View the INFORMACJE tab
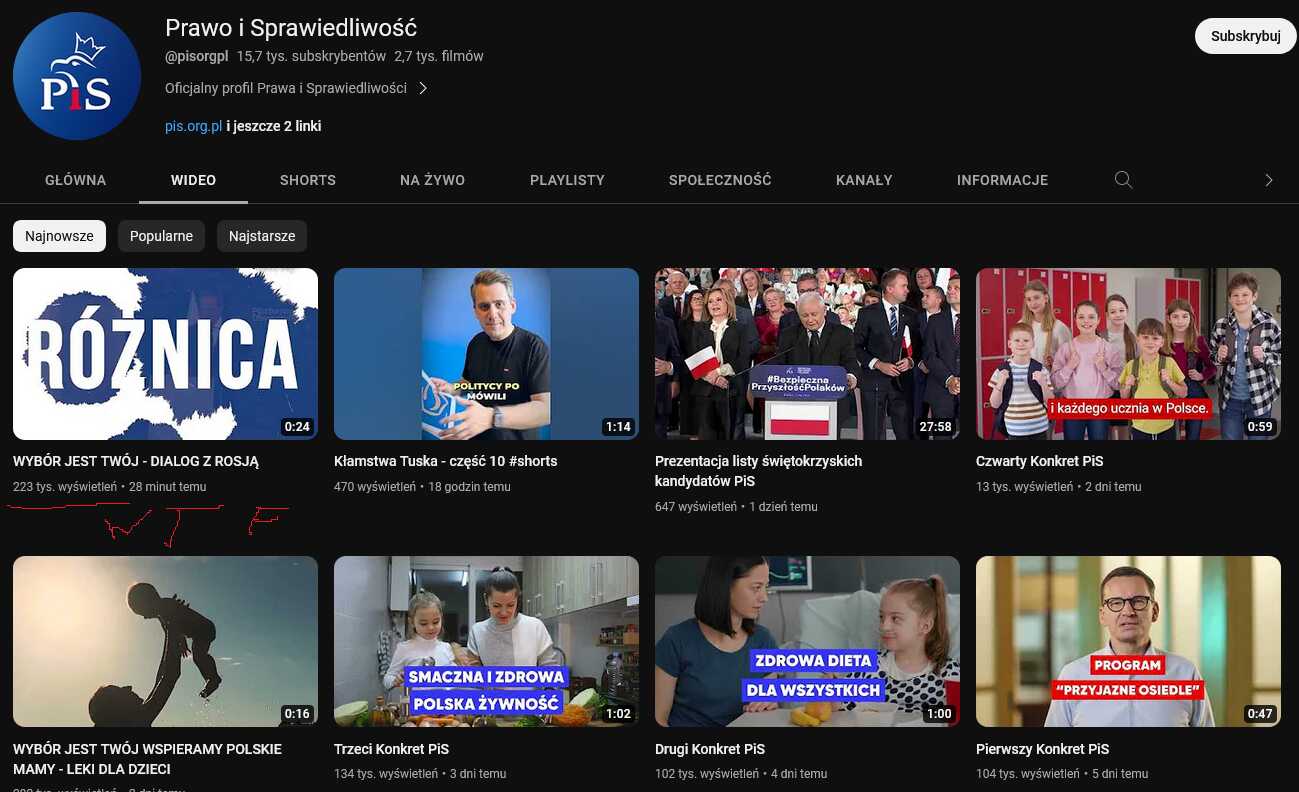The image size is (1299, 792). click(x=1002, y=180)
